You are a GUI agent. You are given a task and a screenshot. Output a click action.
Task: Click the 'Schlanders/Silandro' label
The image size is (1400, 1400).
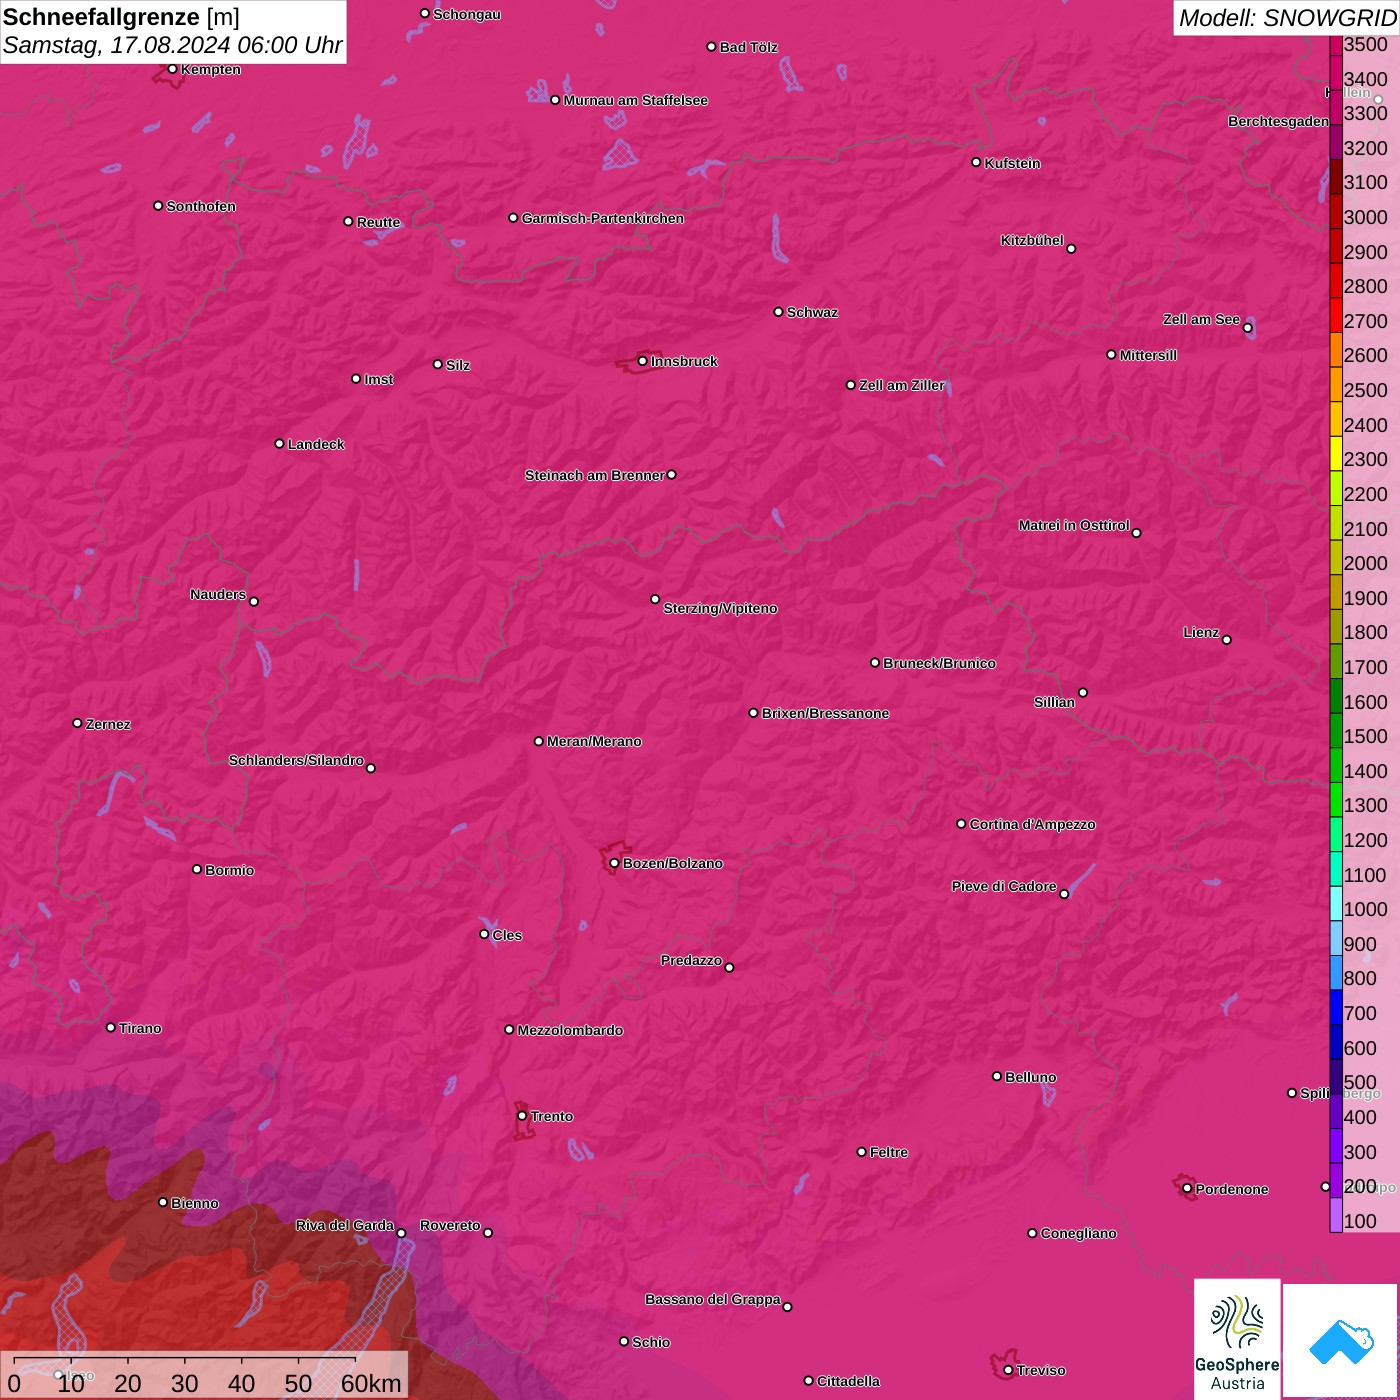click(x=297, y=760)
